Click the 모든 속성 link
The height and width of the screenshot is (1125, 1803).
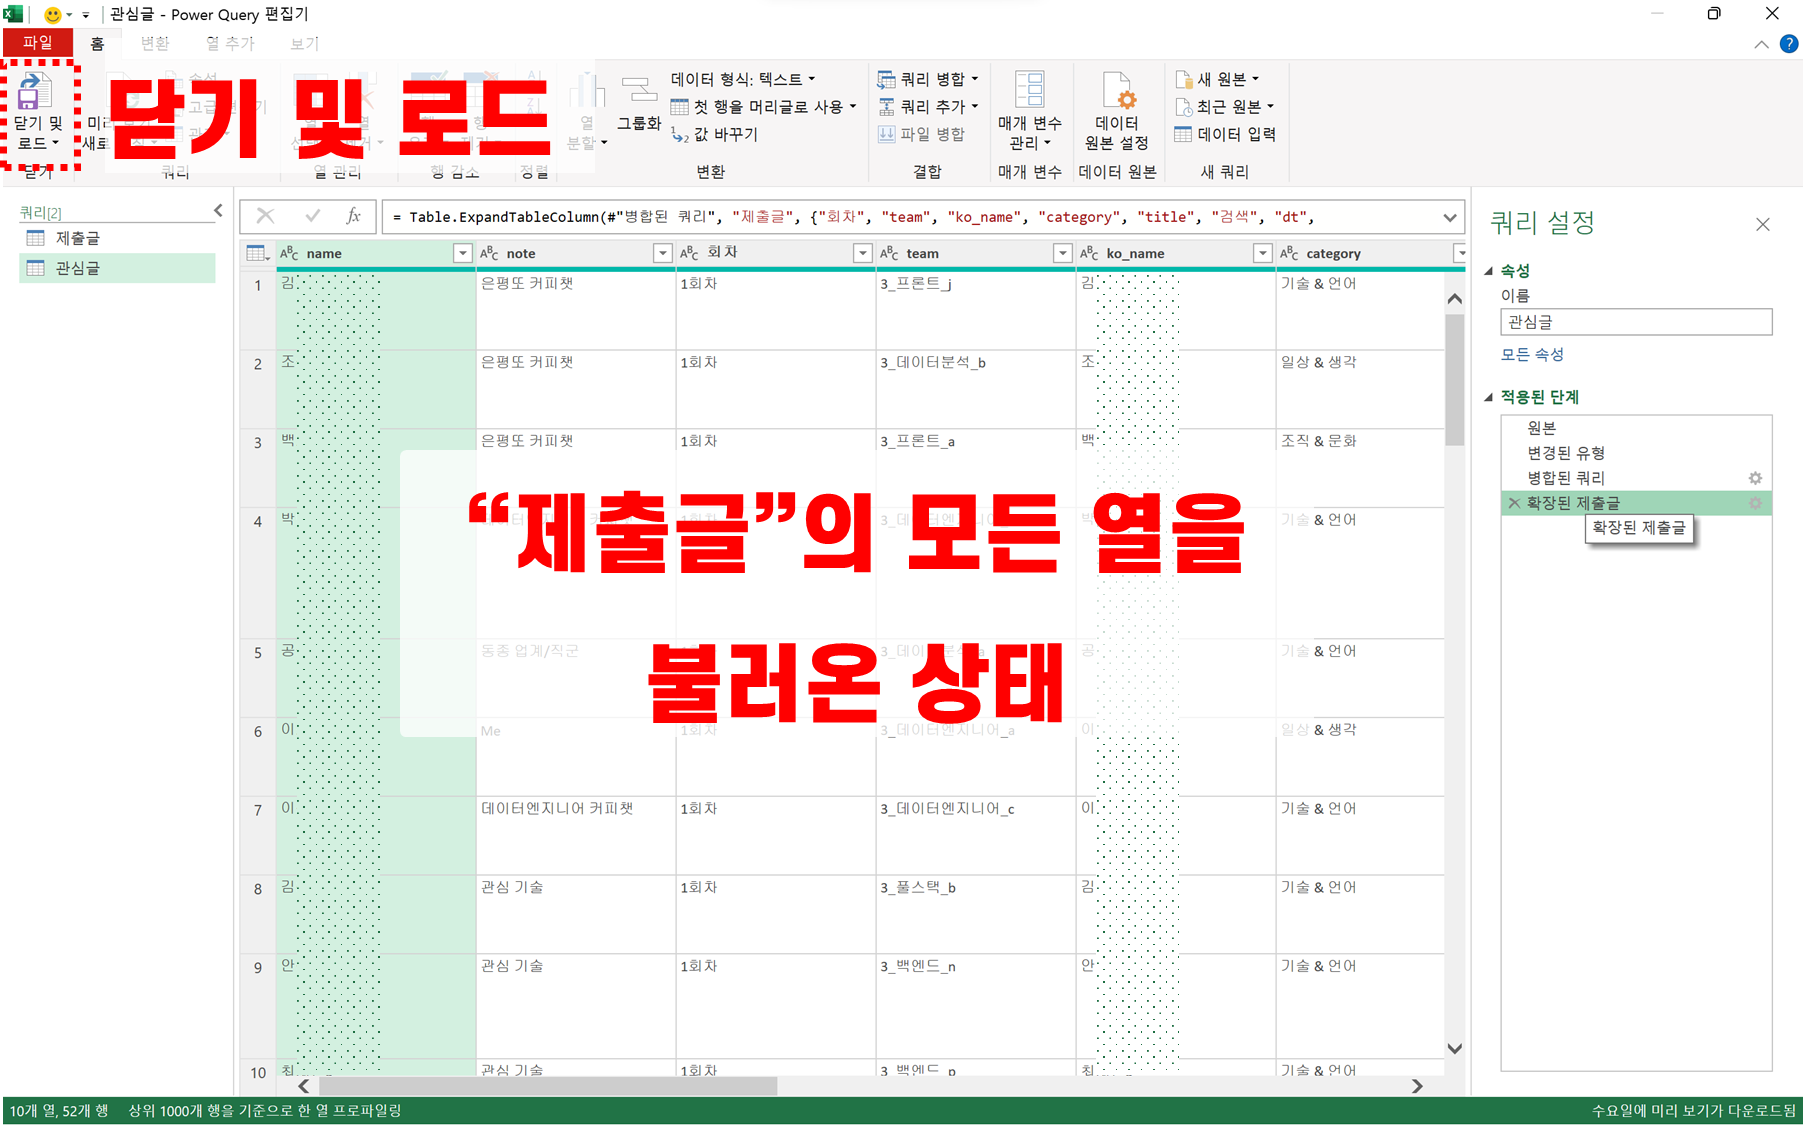(x=1531, y=354)
